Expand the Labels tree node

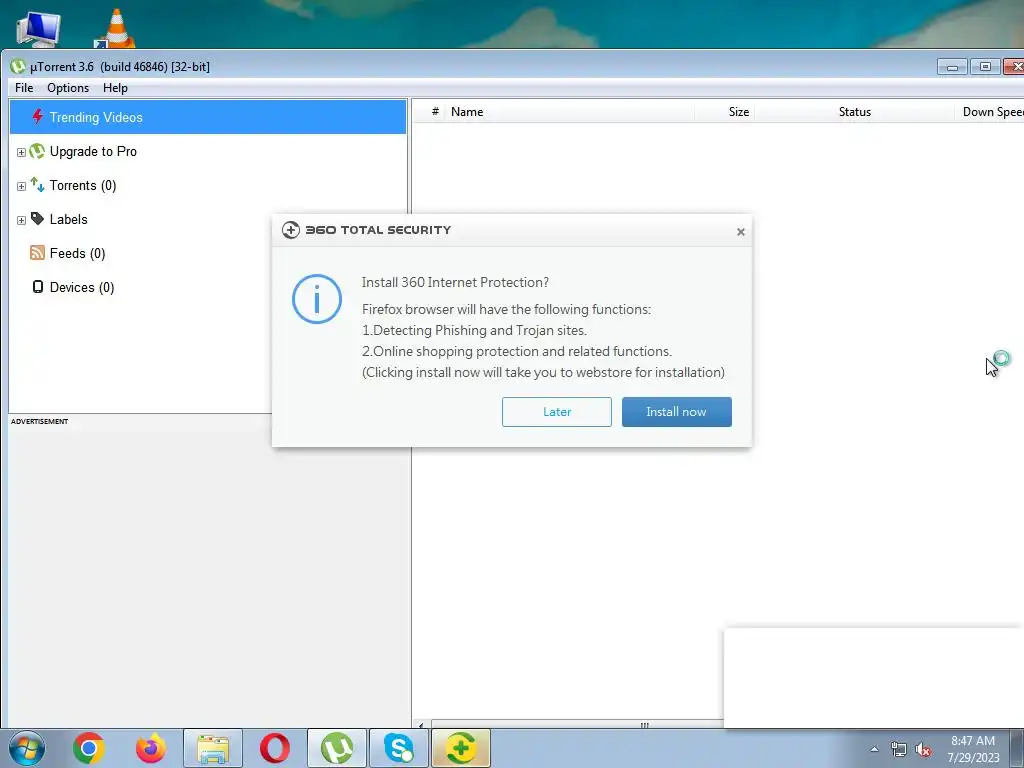tap(21, 220)
